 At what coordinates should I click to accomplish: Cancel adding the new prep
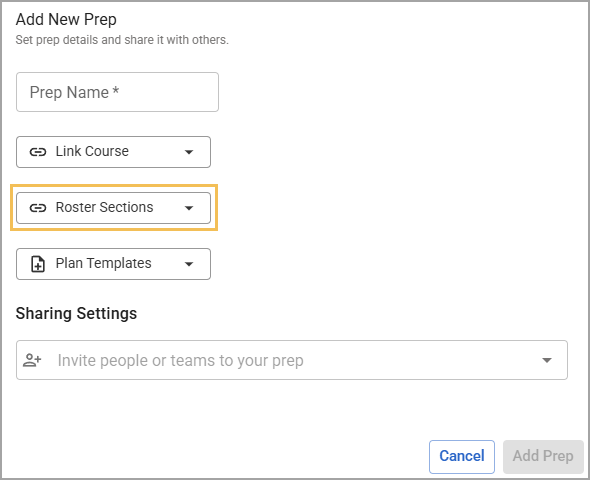point(462,456)
